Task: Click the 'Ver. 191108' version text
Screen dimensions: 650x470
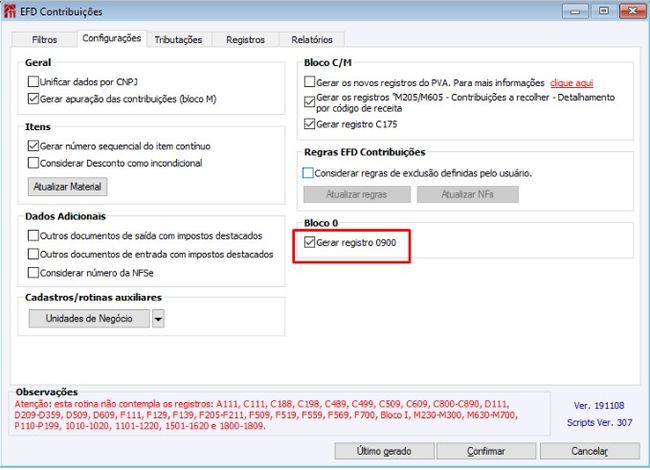Action: (x=599, y=406)
